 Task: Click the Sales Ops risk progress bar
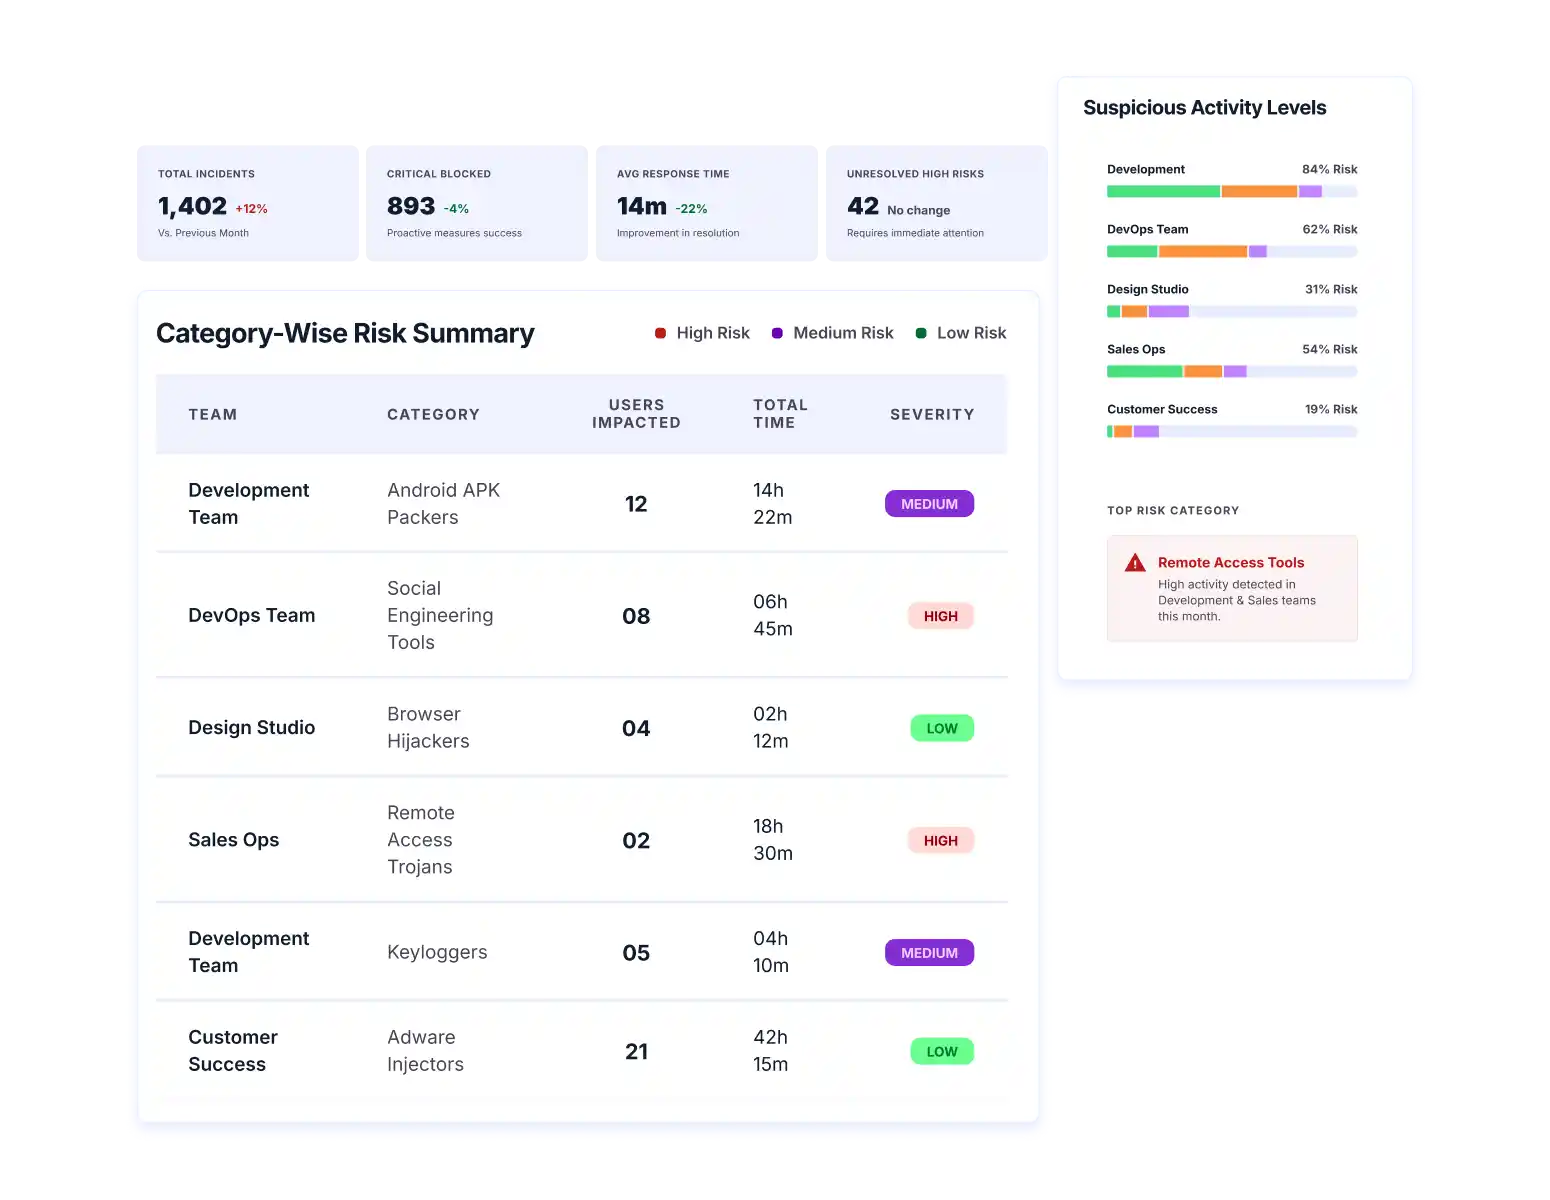coord(1231,371)
